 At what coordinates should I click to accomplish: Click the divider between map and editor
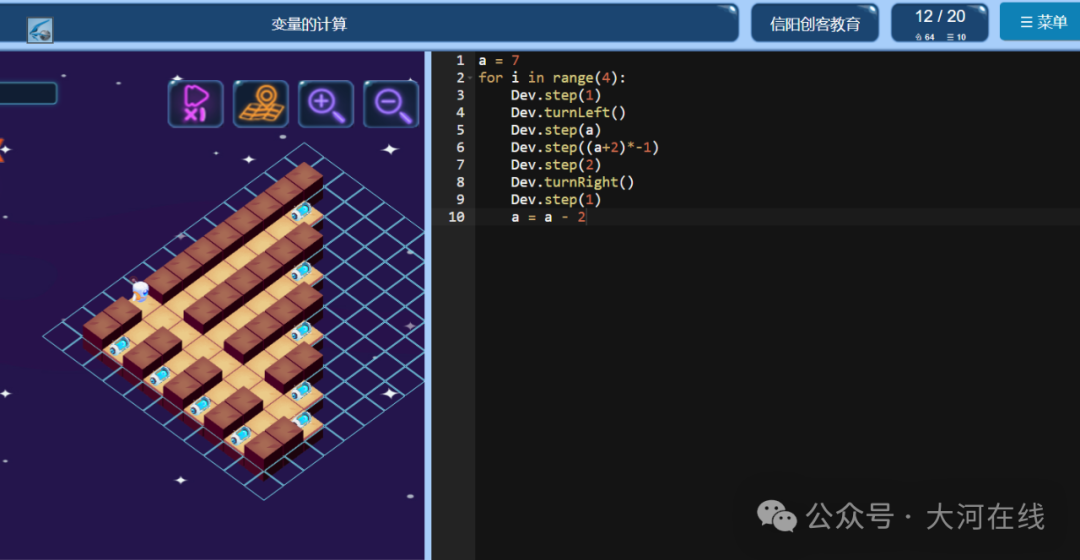(428, 305)
